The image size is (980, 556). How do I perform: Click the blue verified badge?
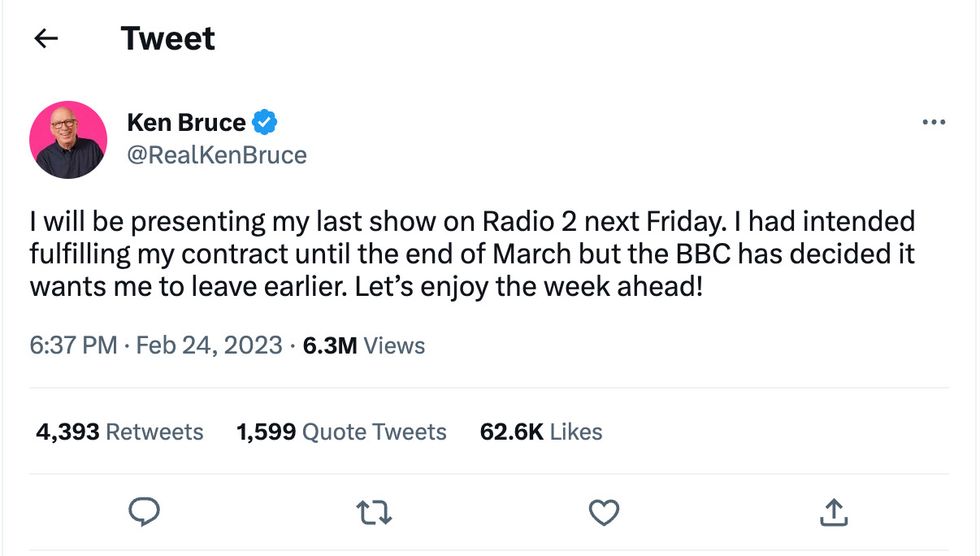(264, 123)
